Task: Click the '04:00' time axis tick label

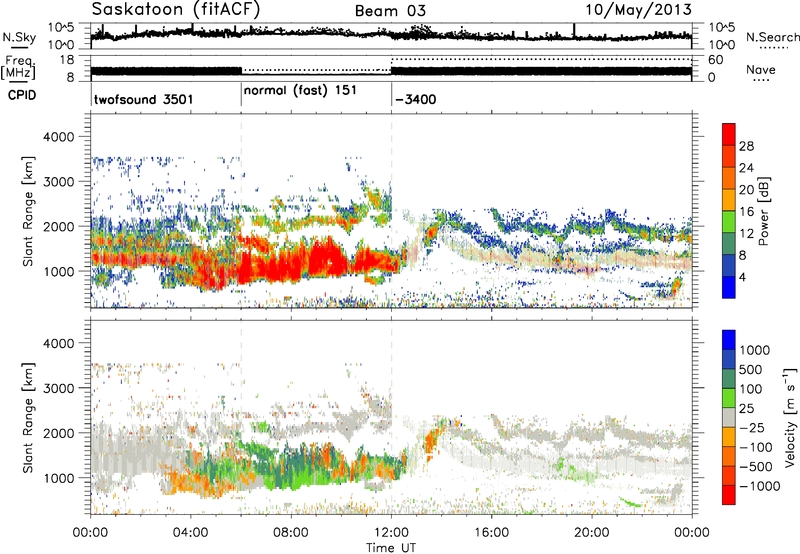Action: click(191, 533)
